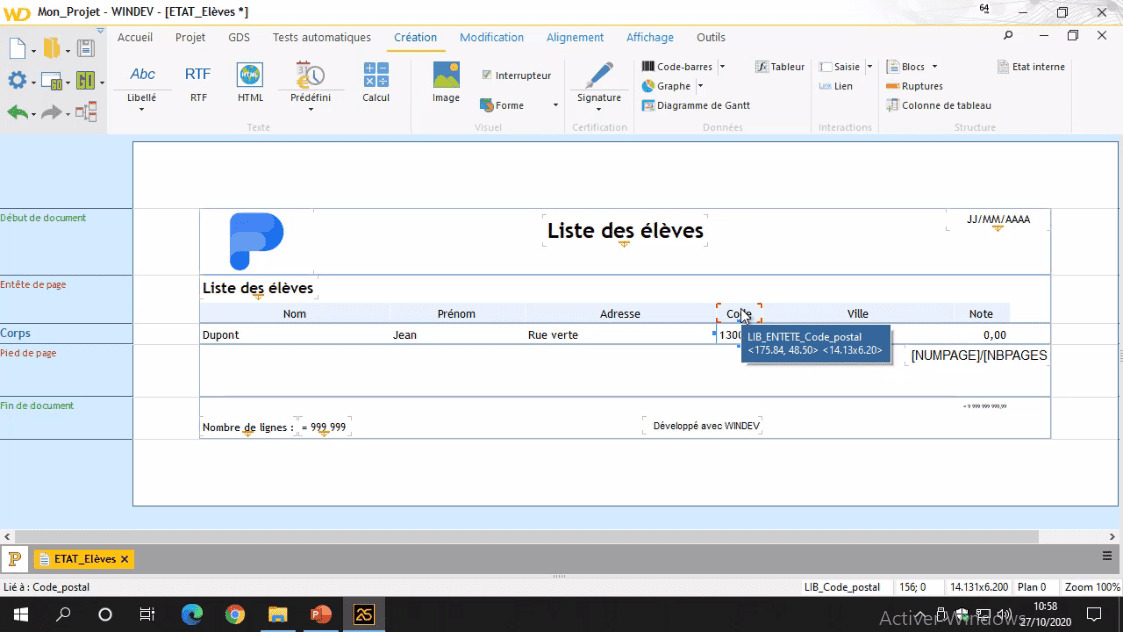Expand the Blocs dropdown

pos(934,66)
